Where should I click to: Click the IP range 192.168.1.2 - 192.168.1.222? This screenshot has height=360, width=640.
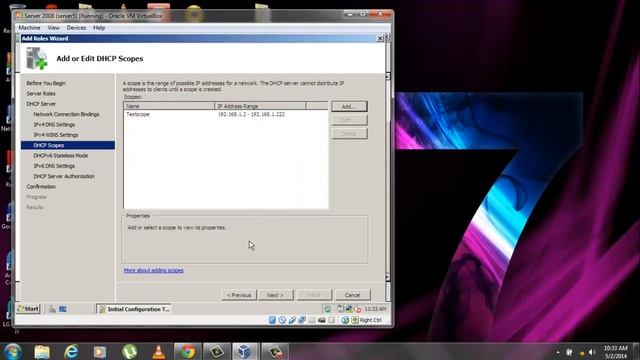tap(251, 114)
